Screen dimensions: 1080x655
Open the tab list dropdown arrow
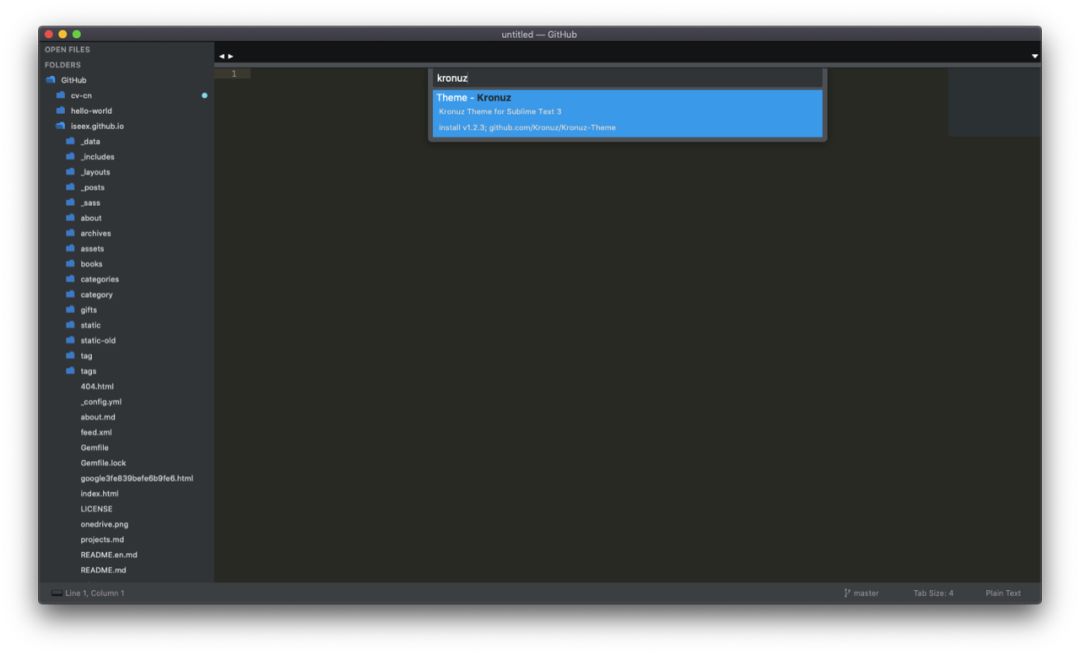[x=1035, y=56]
